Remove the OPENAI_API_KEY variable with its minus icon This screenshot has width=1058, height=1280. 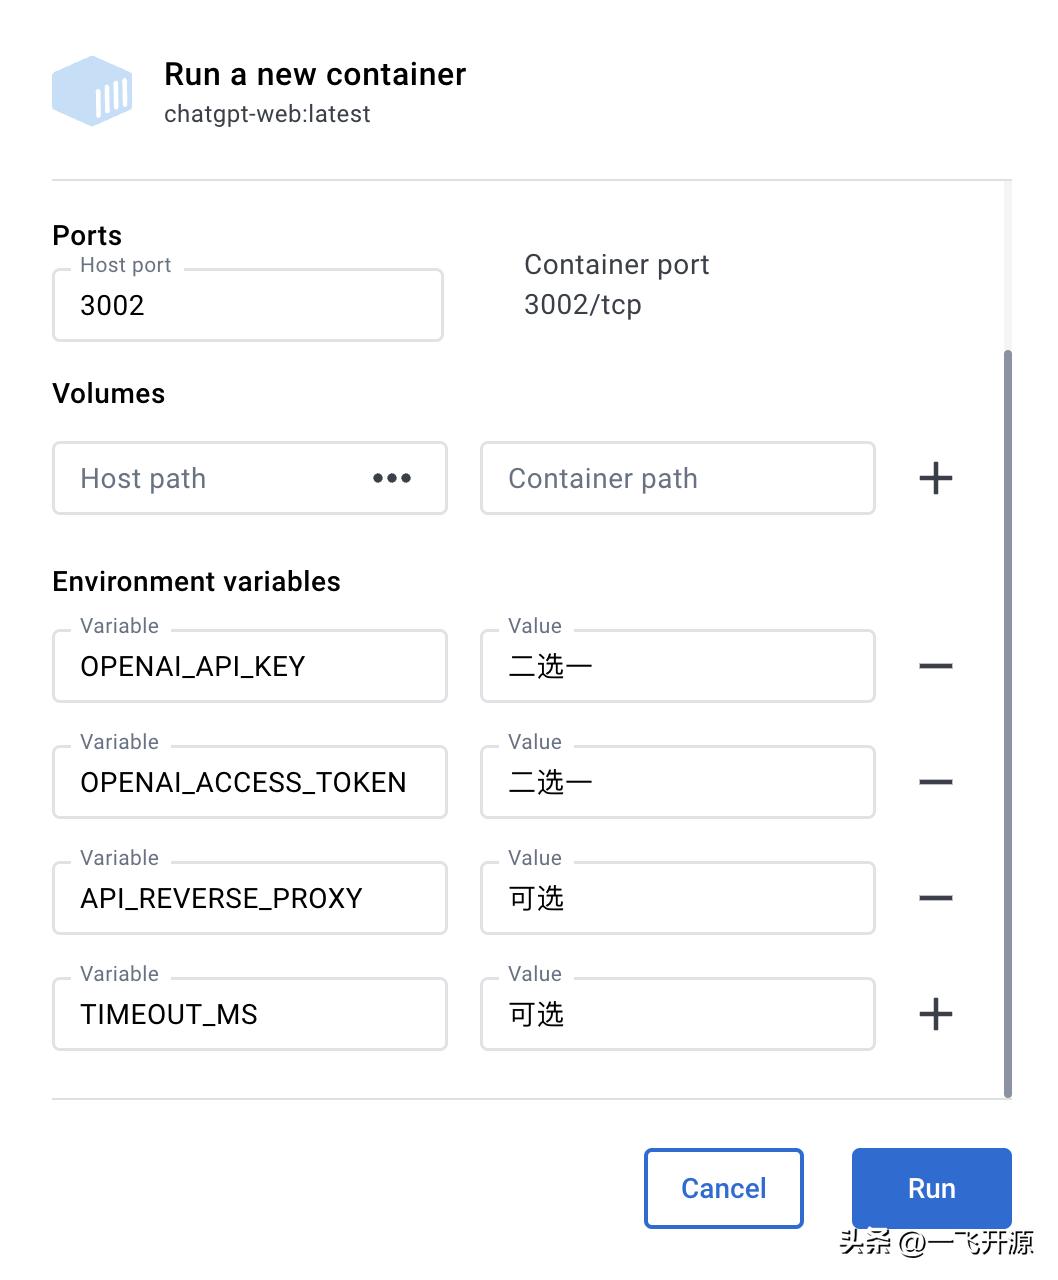coord(935,666)
